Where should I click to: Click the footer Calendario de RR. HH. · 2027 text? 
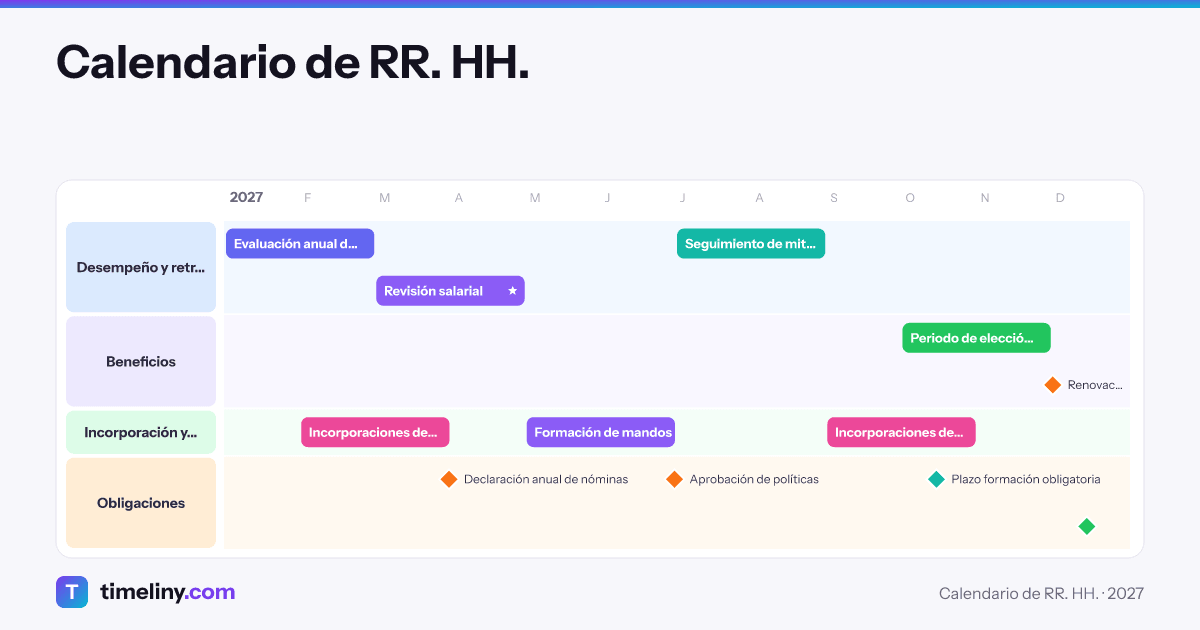click(x=1041, y=593)
